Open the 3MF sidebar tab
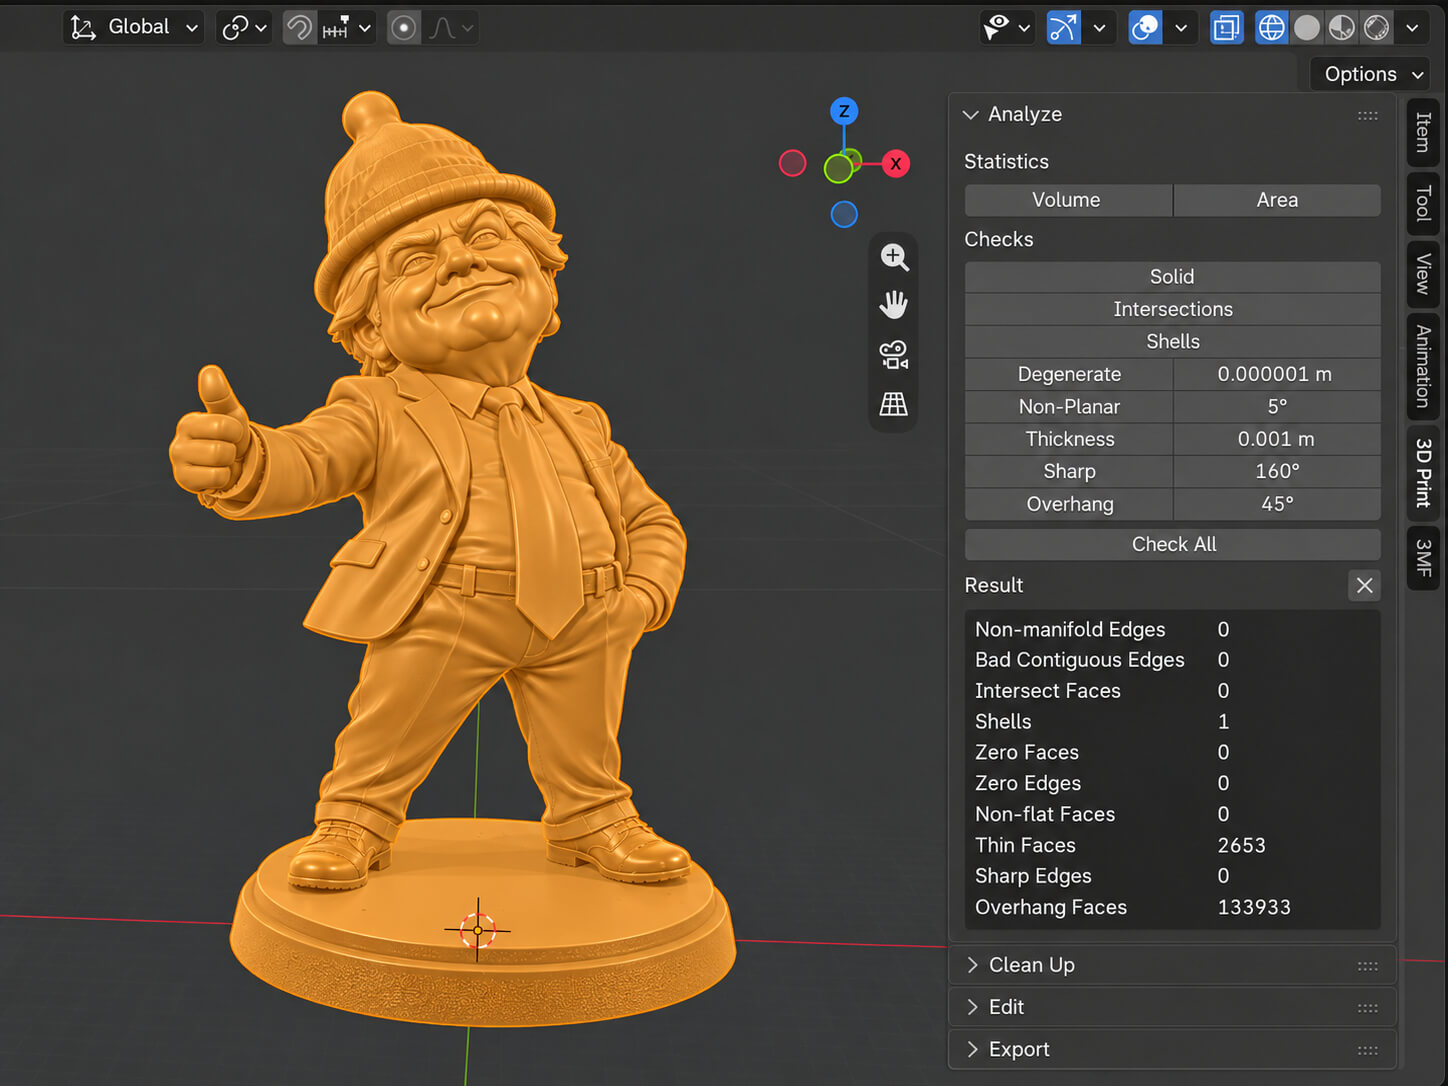The width and height of the screenshot is (1448, 1086). click(x=1423, y=558)
